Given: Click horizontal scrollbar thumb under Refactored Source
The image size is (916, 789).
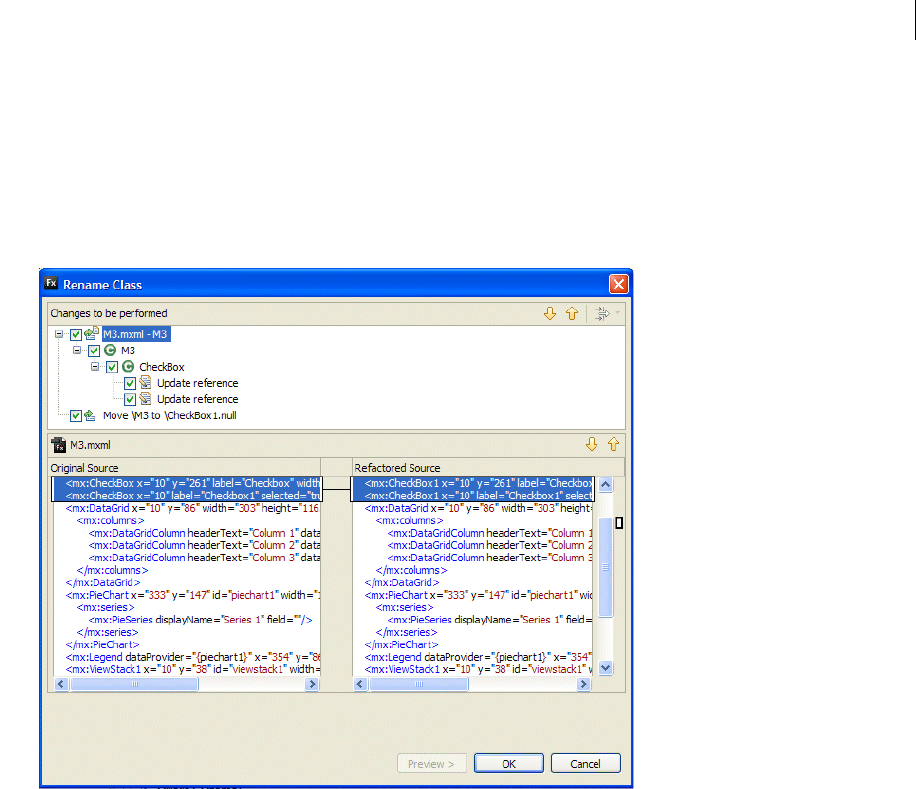Looking at the screenshot, I should pyautogui.click(x=419, y=684).
